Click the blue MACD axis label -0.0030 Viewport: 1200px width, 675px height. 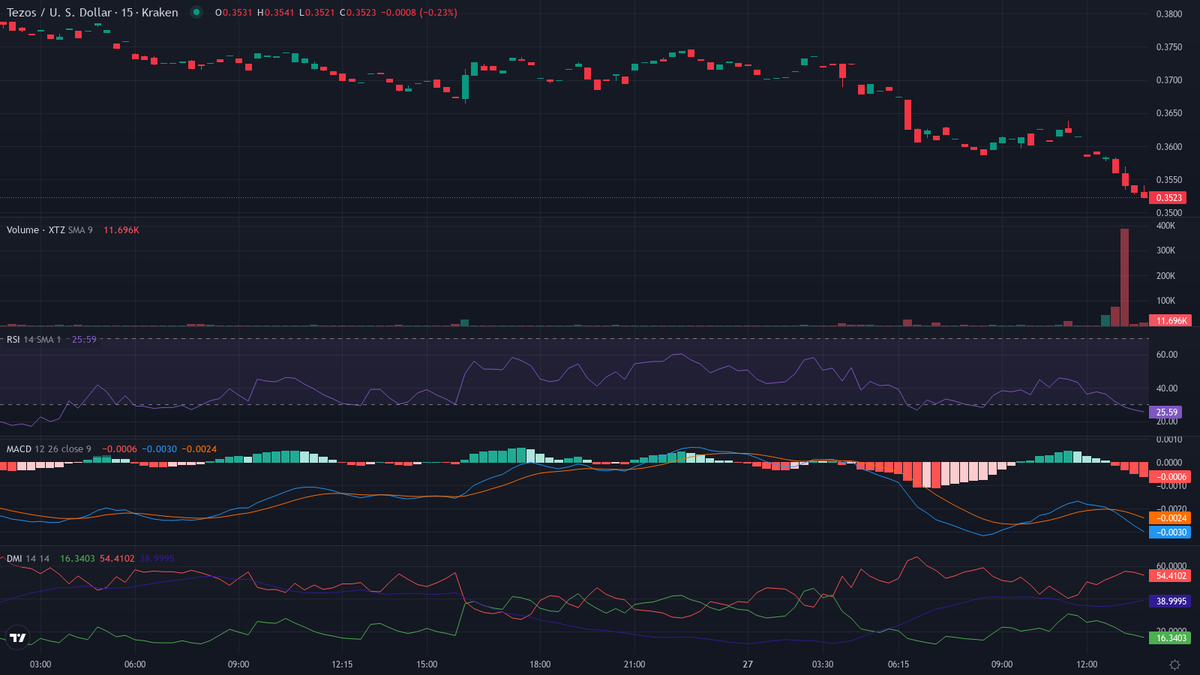point(1169,532)
